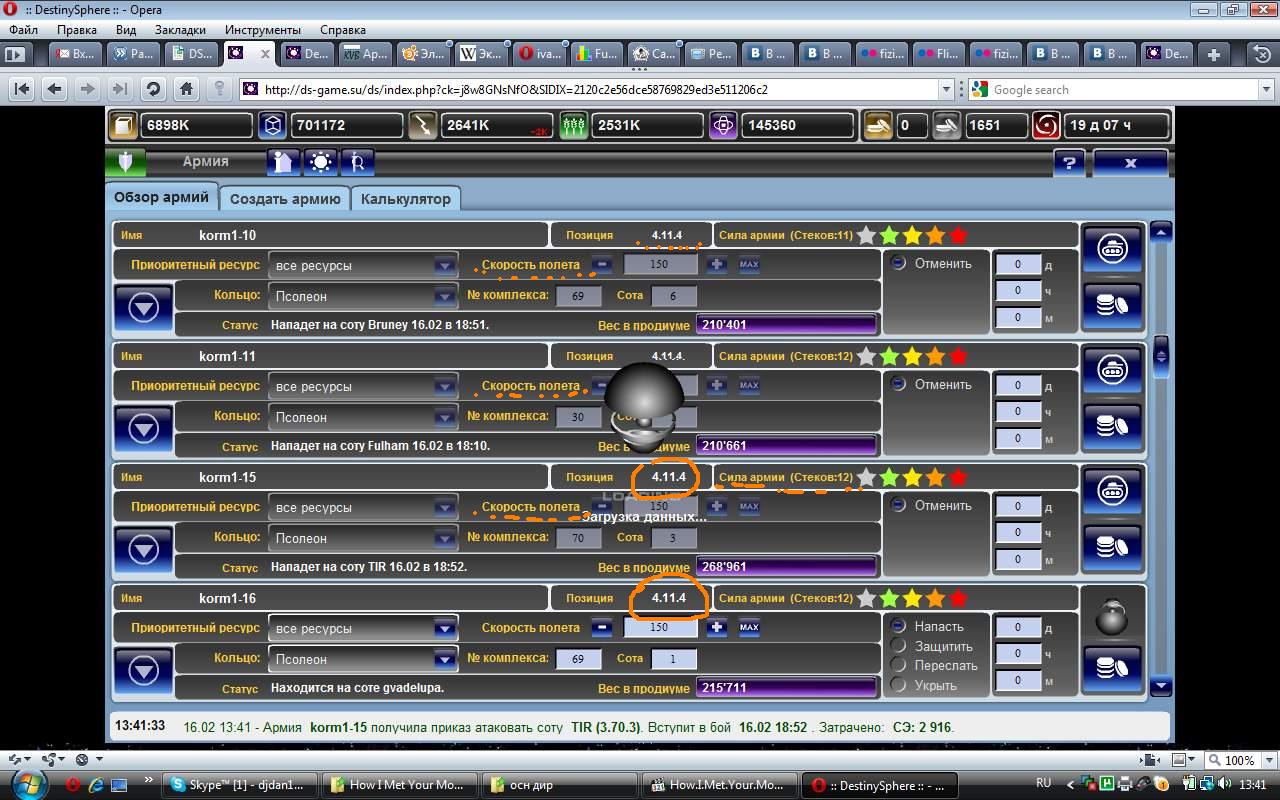The height and width of the screenshot is (800, 1280).
Task: Click the tank icon for army korm1-10
Action: click(1112, 249)
